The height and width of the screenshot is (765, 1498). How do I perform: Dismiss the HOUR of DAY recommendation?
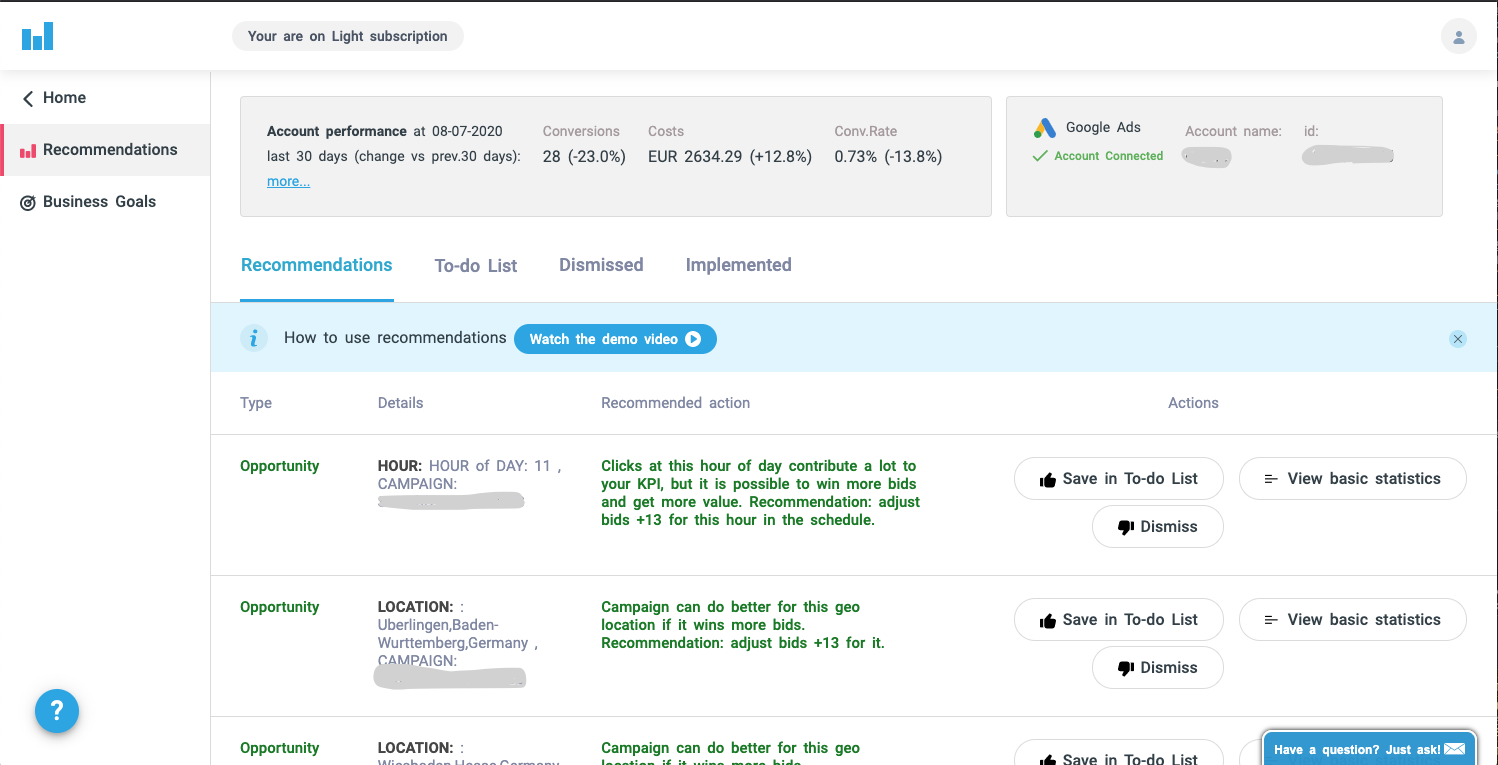tap(1158, 527)
